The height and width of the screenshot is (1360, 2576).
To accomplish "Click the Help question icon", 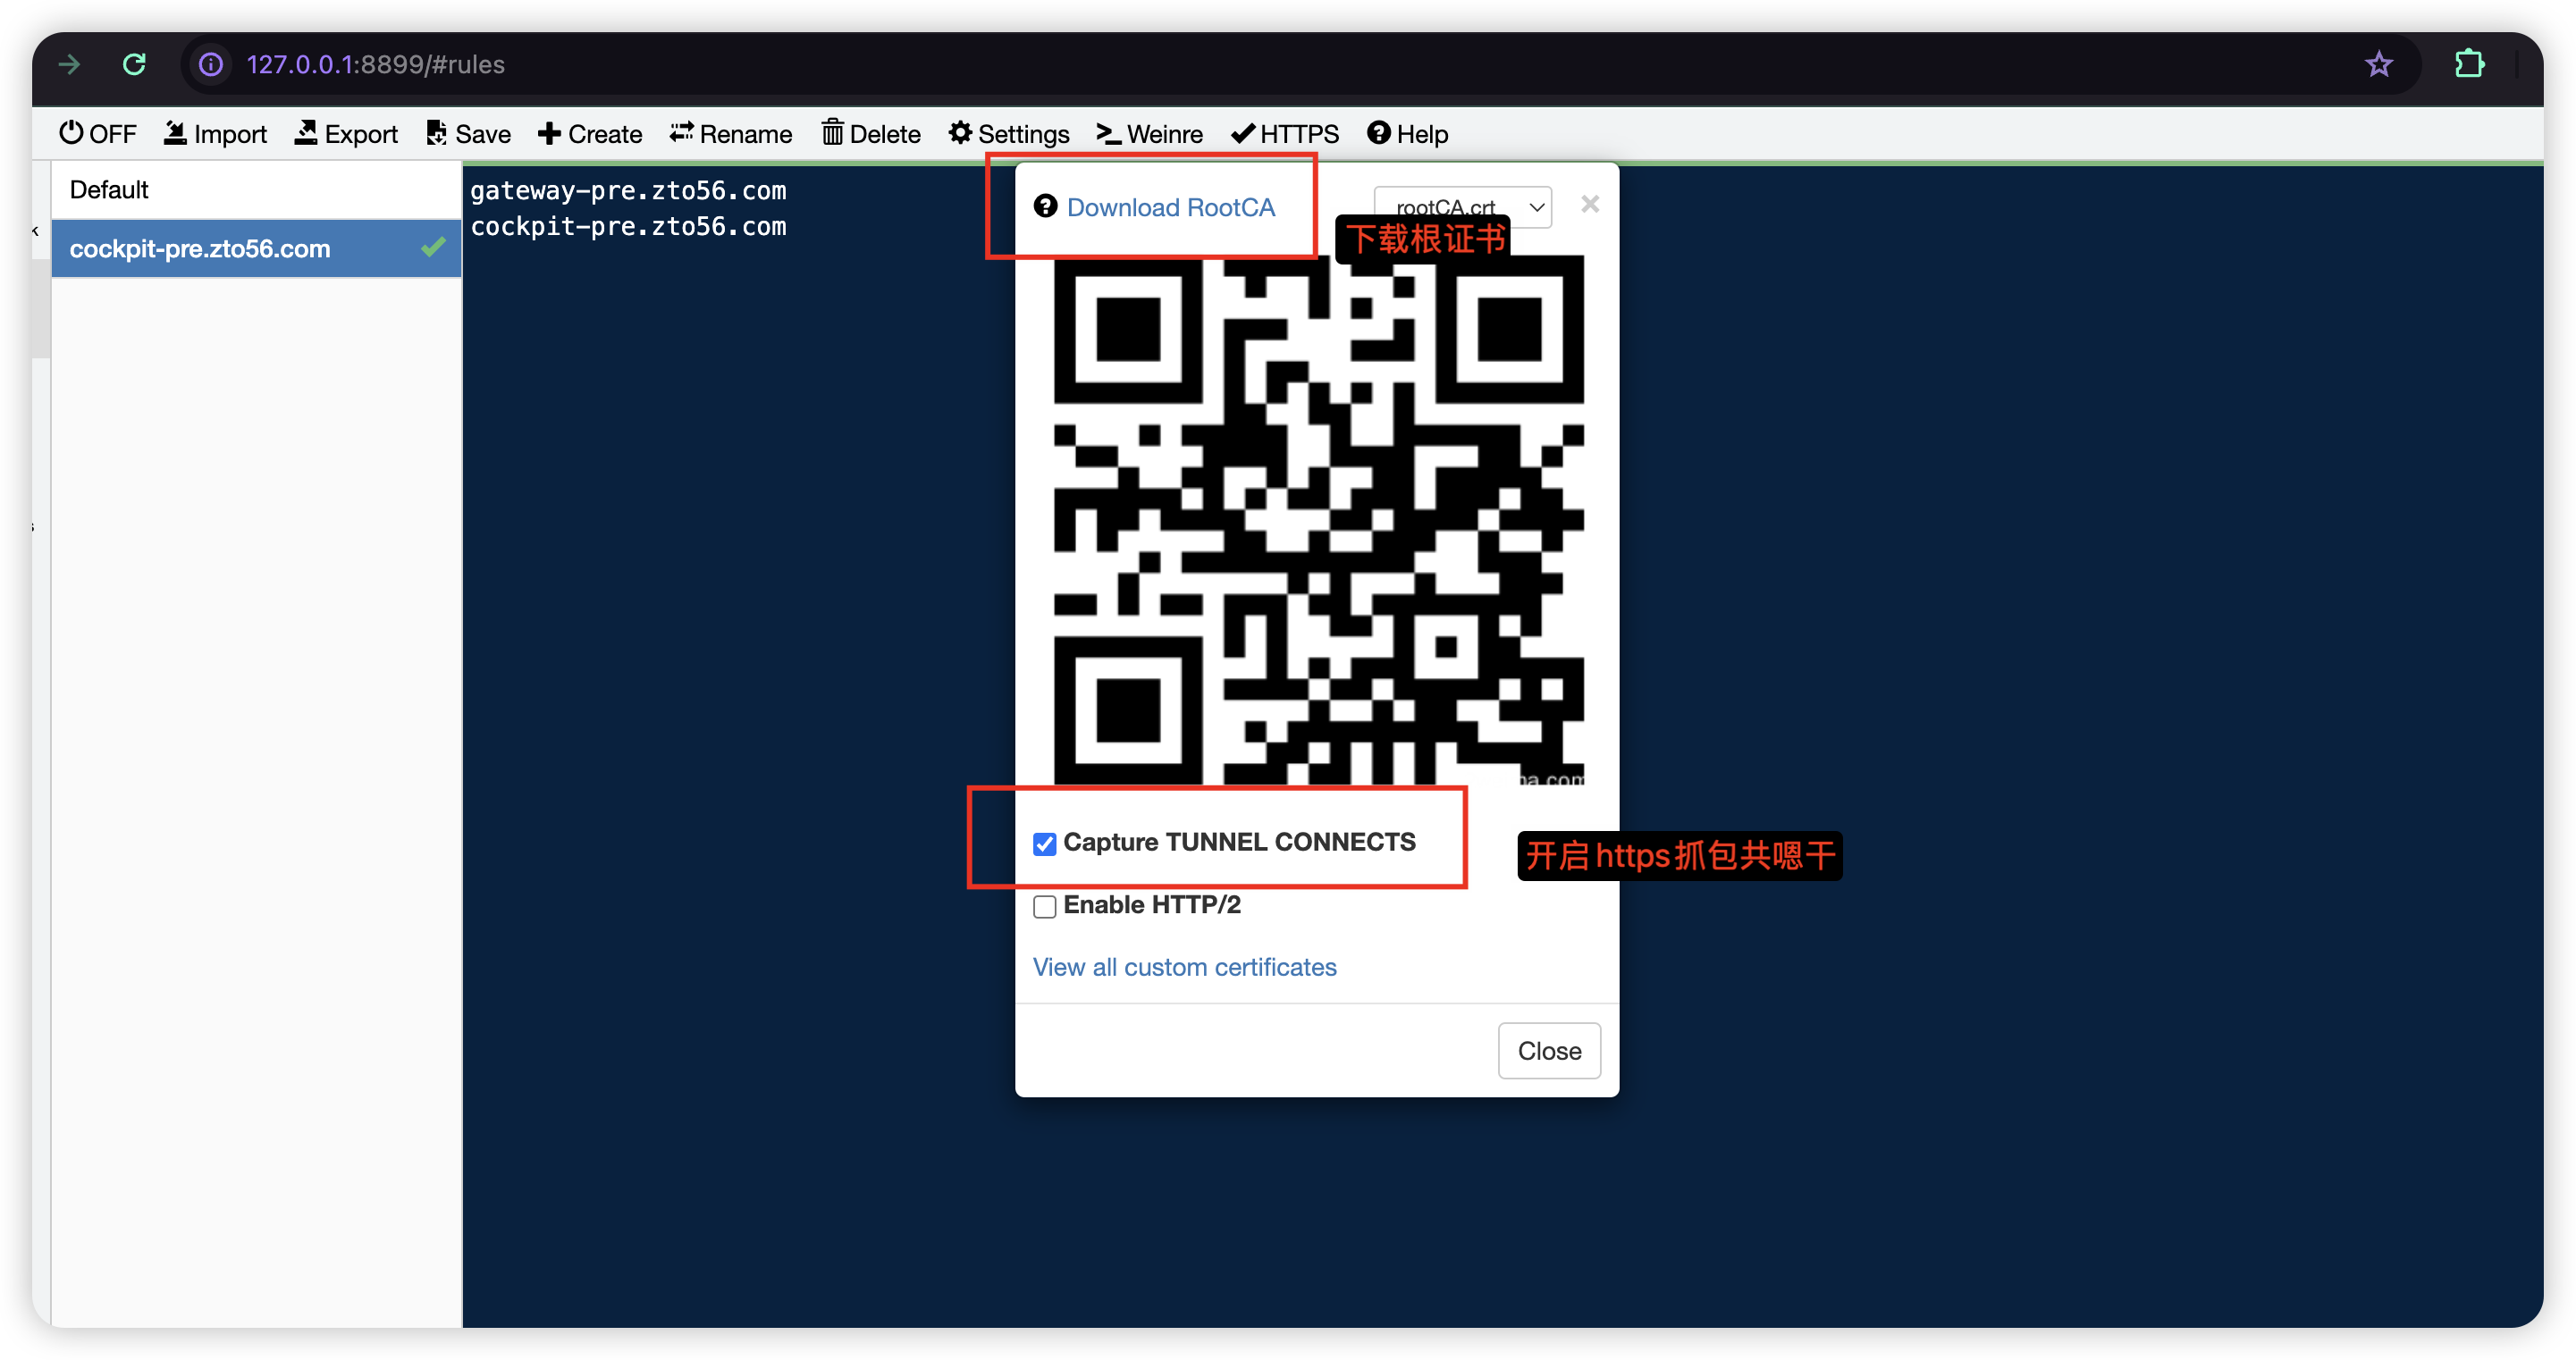I will point(1379,133).
